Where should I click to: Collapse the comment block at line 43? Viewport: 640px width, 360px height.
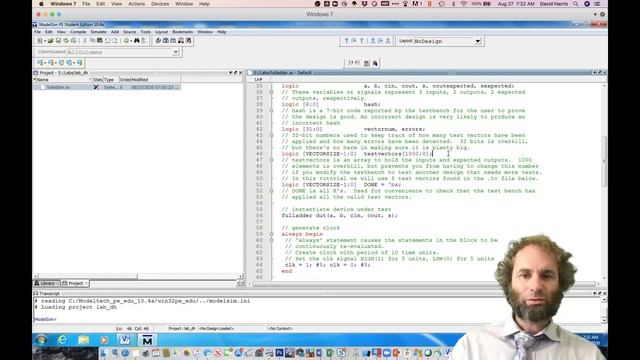point(271,136)
